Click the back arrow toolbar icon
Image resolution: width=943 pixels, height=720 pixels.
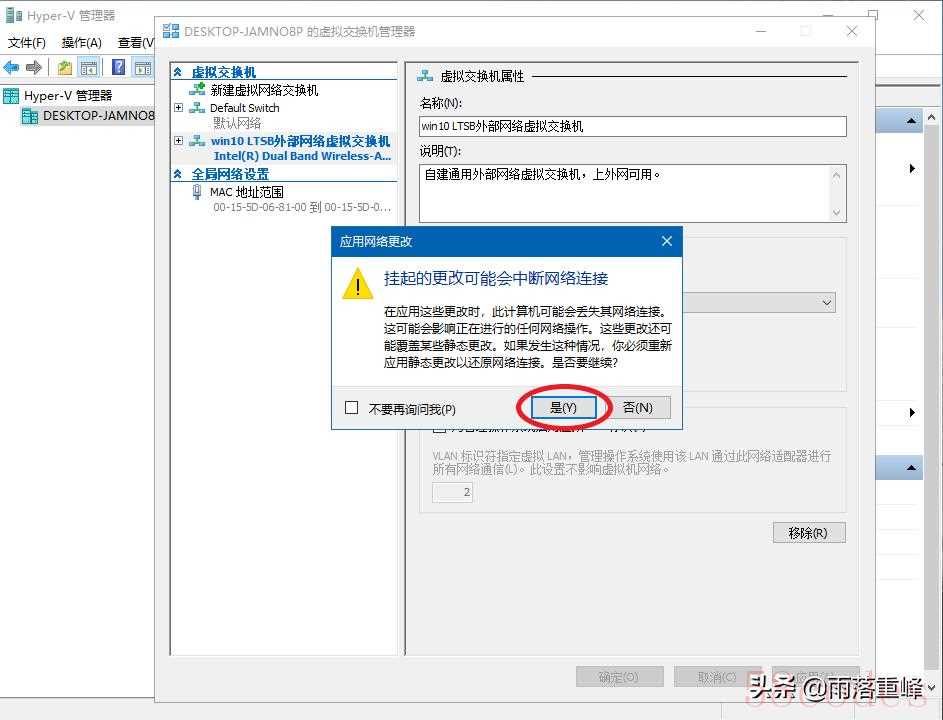[11, 67]
